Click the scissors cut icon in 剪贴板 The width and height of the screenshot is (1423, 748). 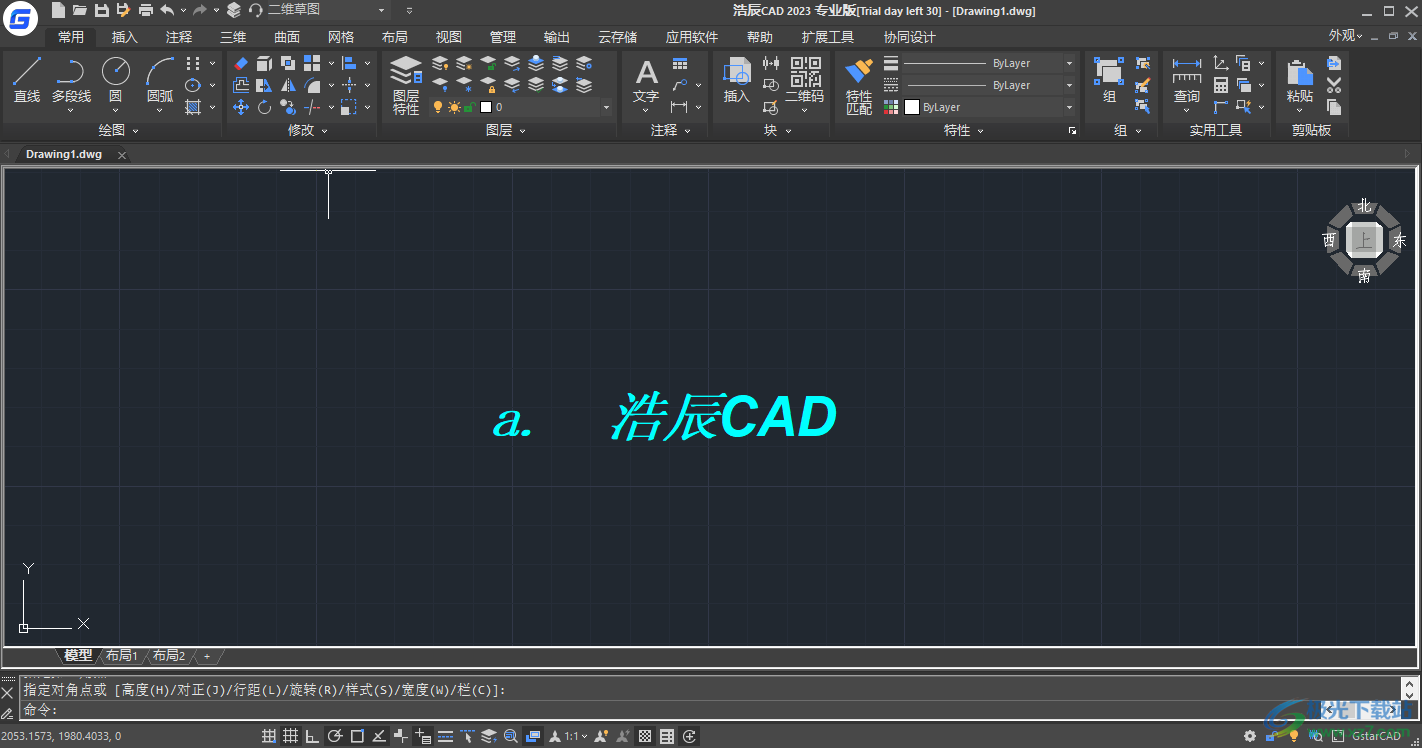pos(1334,85)
